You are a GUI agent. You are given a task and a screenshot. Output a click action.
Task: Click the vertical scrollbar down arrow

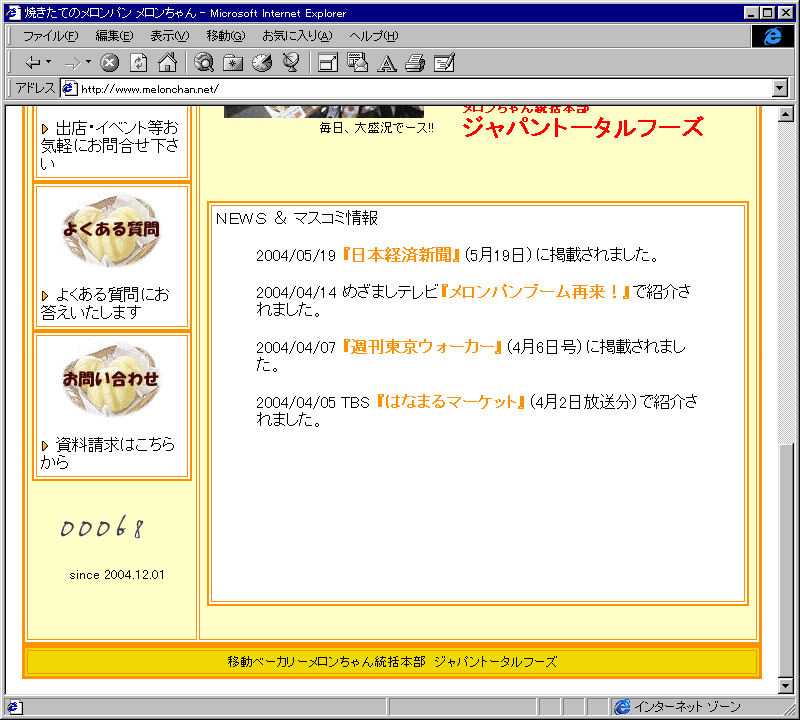[786, 686]
